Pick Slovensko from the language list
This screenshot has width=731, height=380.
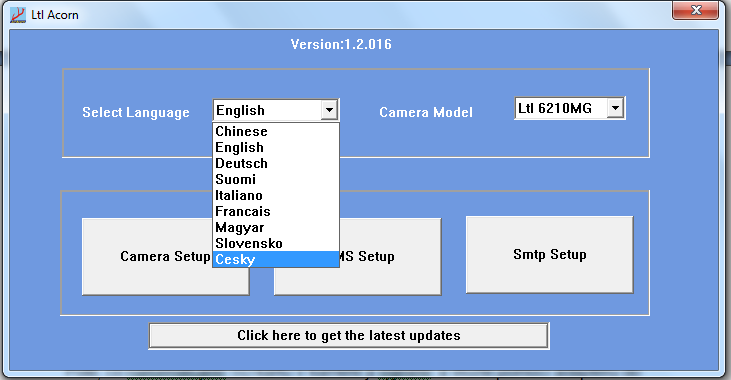[276, 243]
